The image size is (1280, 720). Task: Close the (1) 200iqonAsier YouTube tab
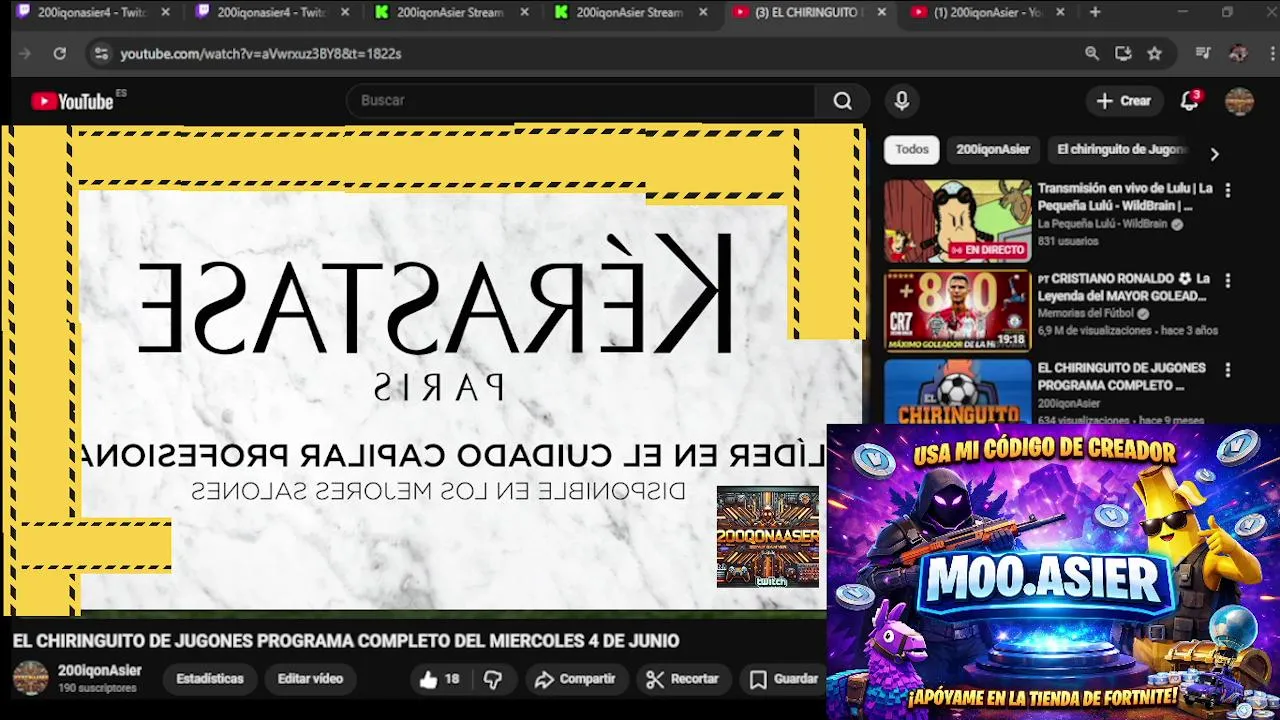(x=1060, y=13)
